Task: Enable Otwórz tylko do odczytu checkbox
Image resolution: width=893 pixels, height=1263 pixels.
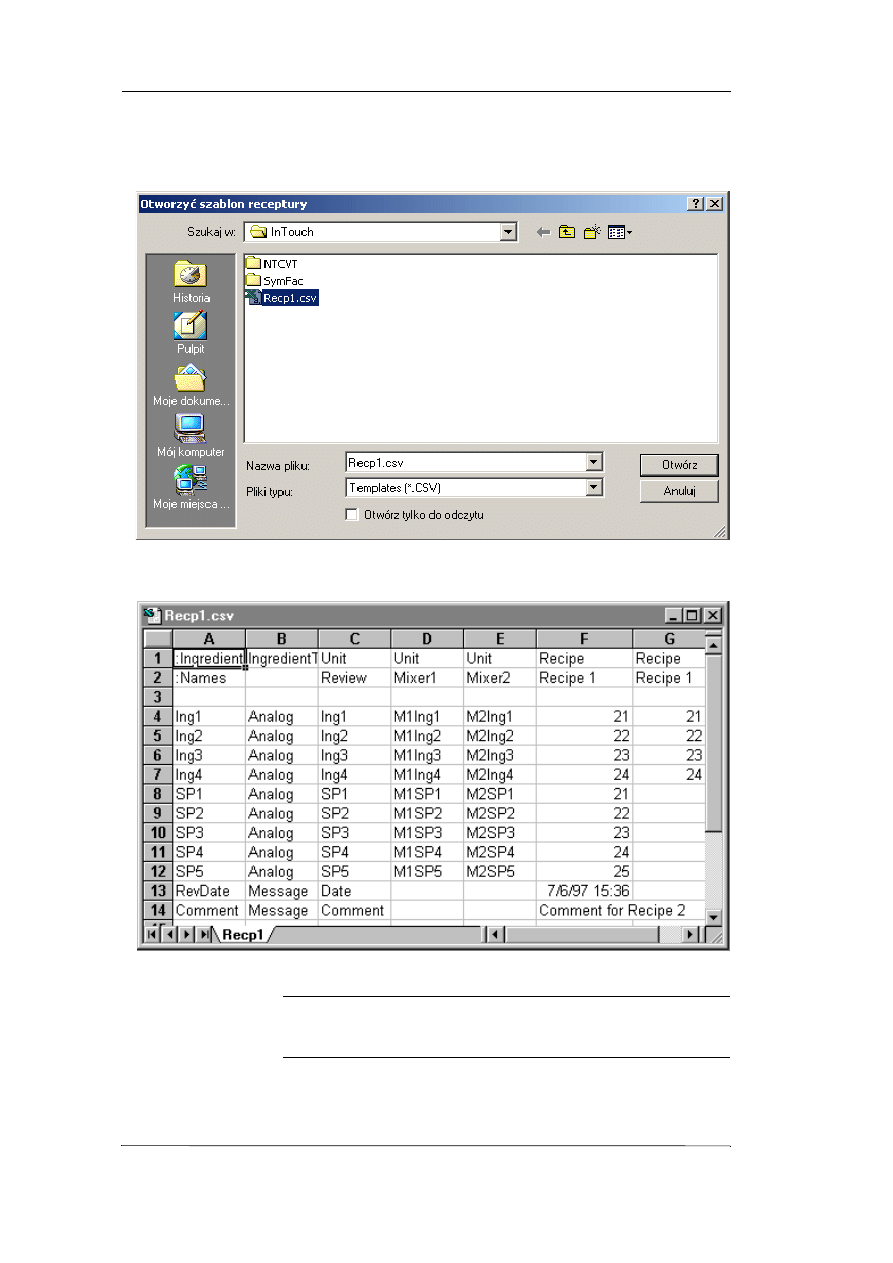Action: pos(351,515)
